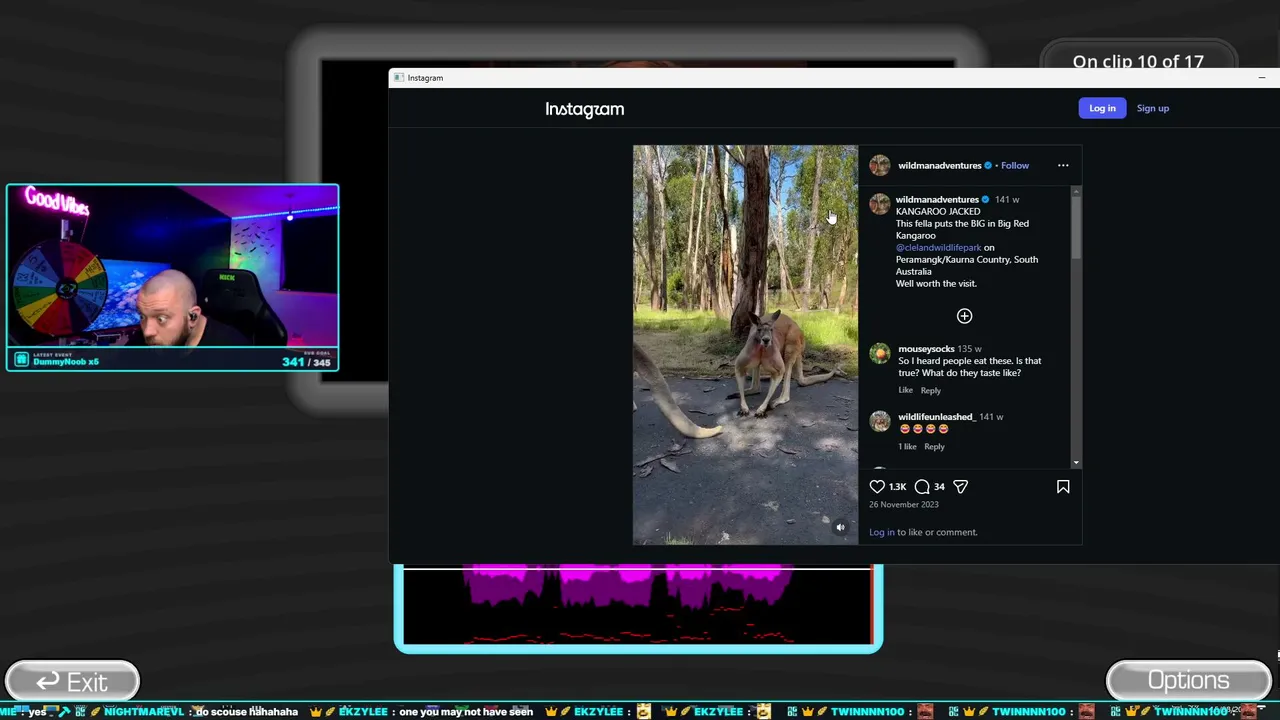The image size is (1280, 720).
Task: Click the Exit button
Action: point(72,682)
